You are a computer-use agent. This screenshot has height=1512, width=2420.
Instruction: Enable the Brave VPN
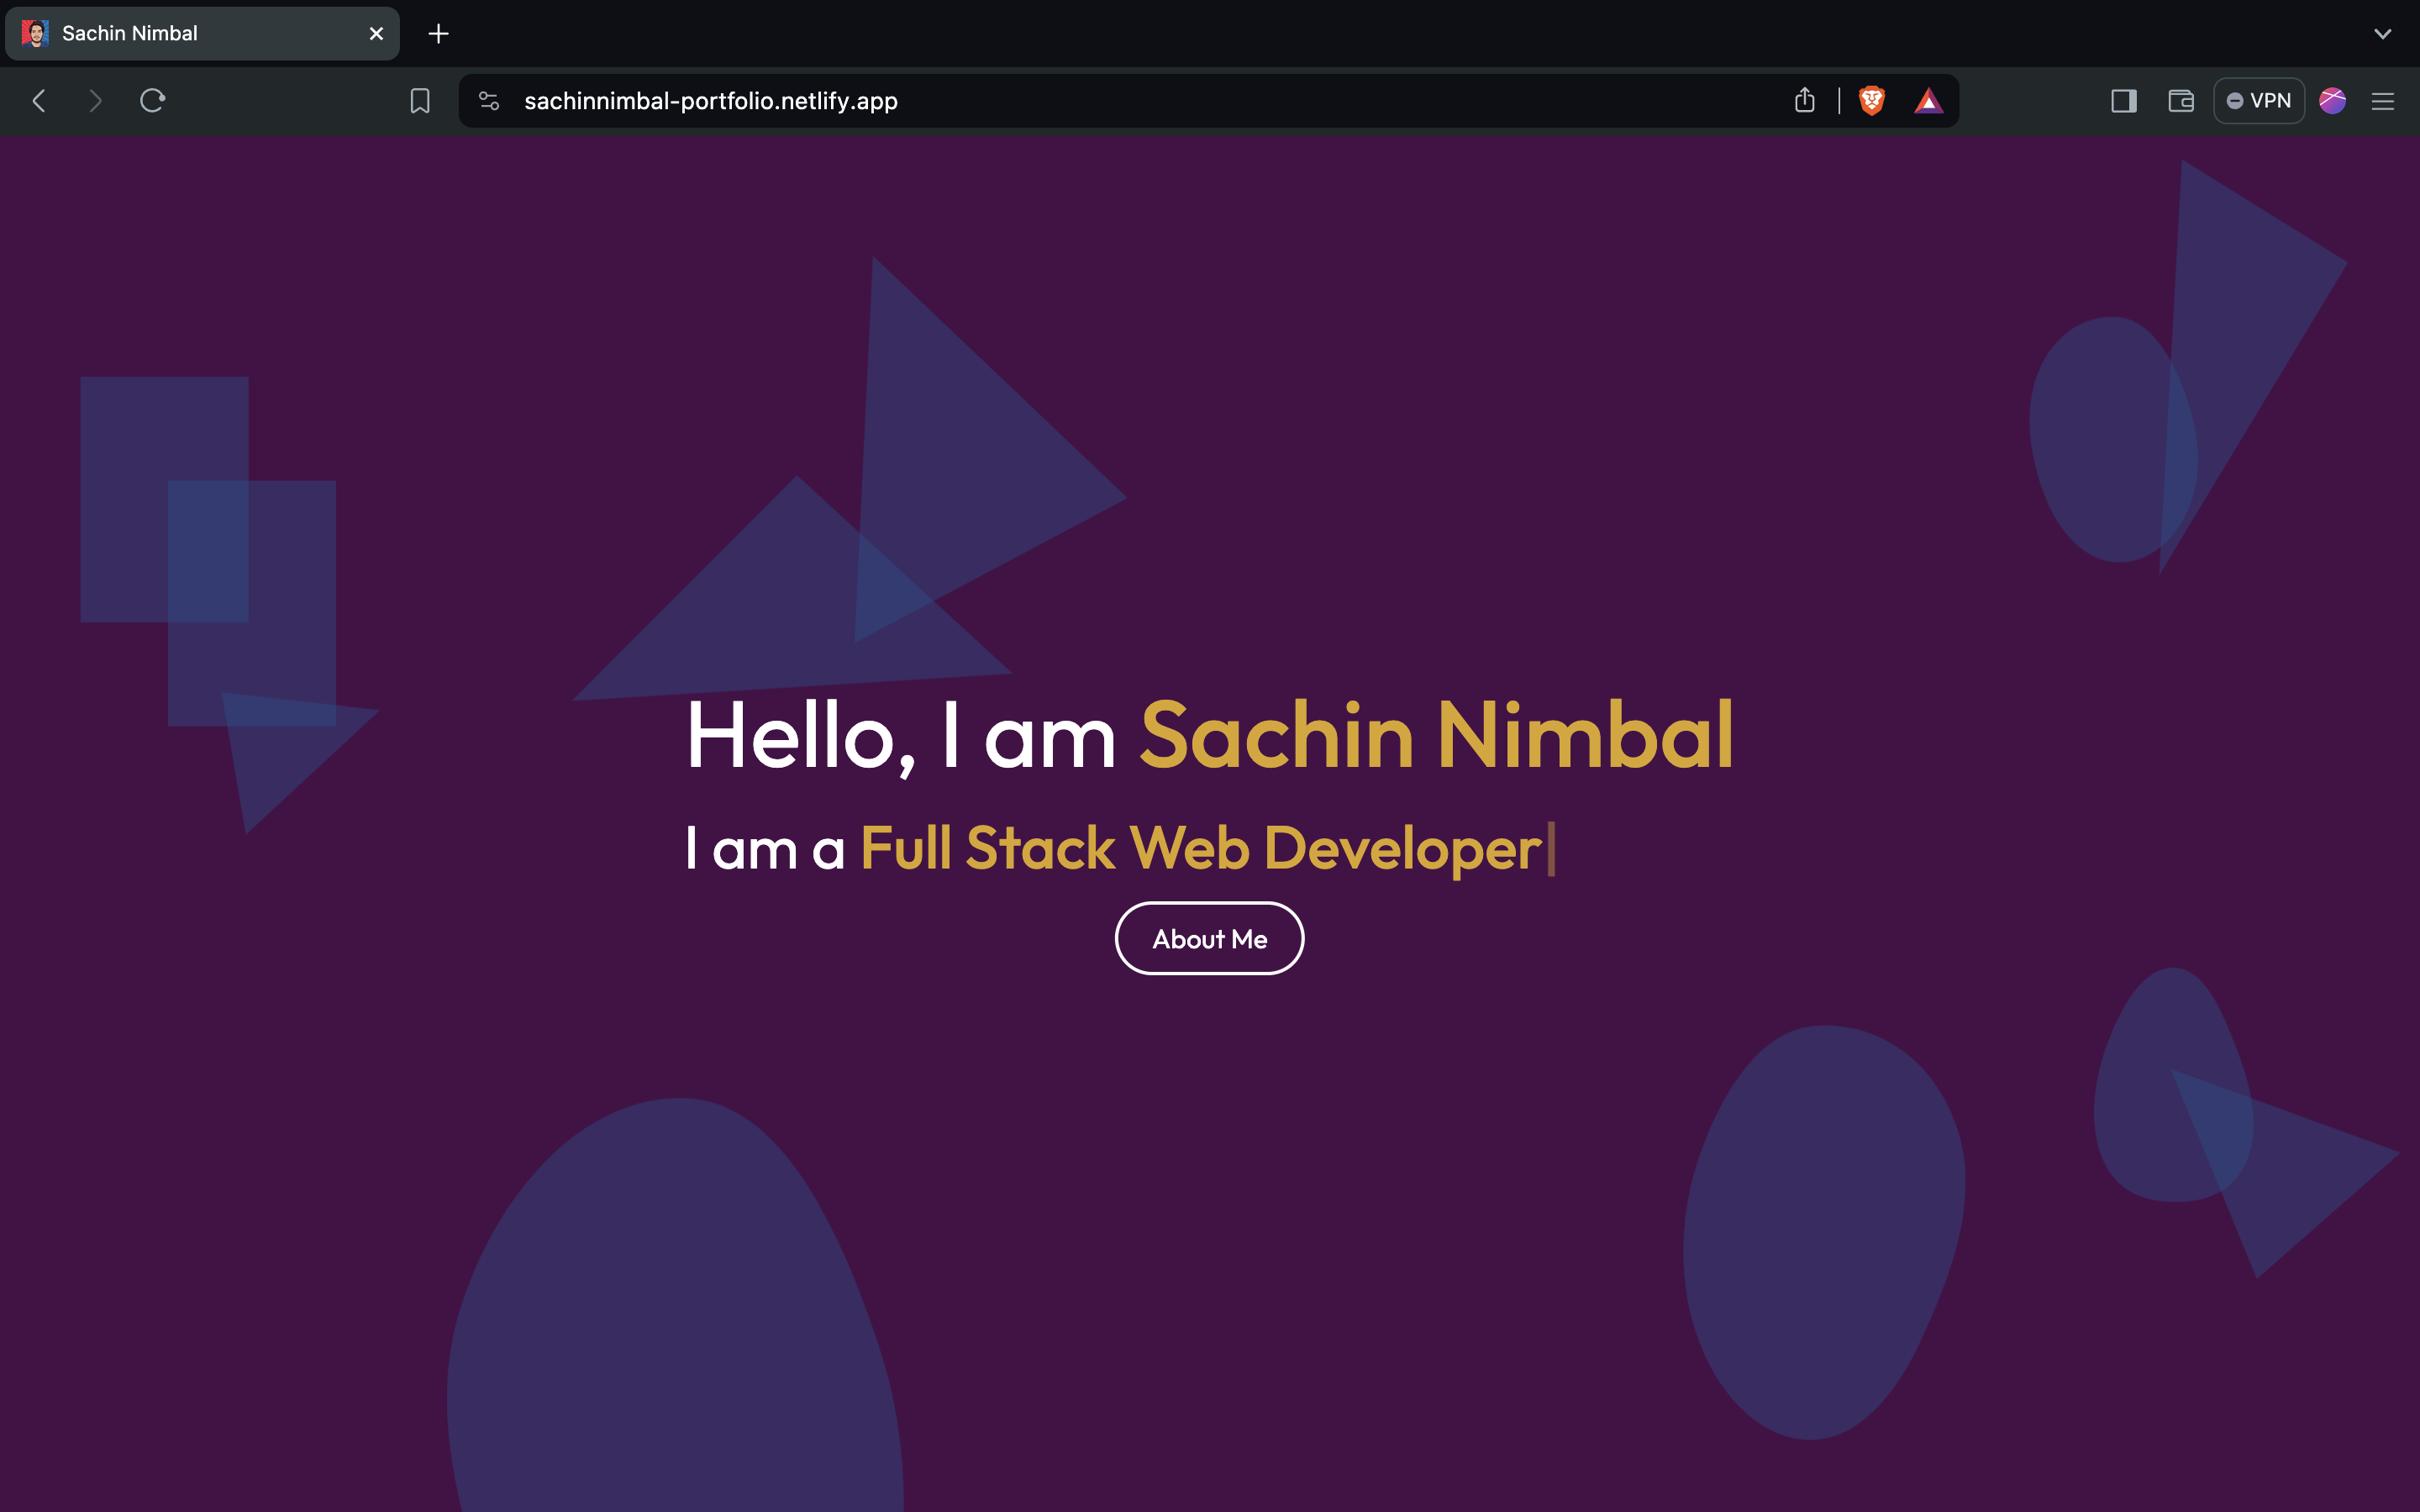point(2258,100)
